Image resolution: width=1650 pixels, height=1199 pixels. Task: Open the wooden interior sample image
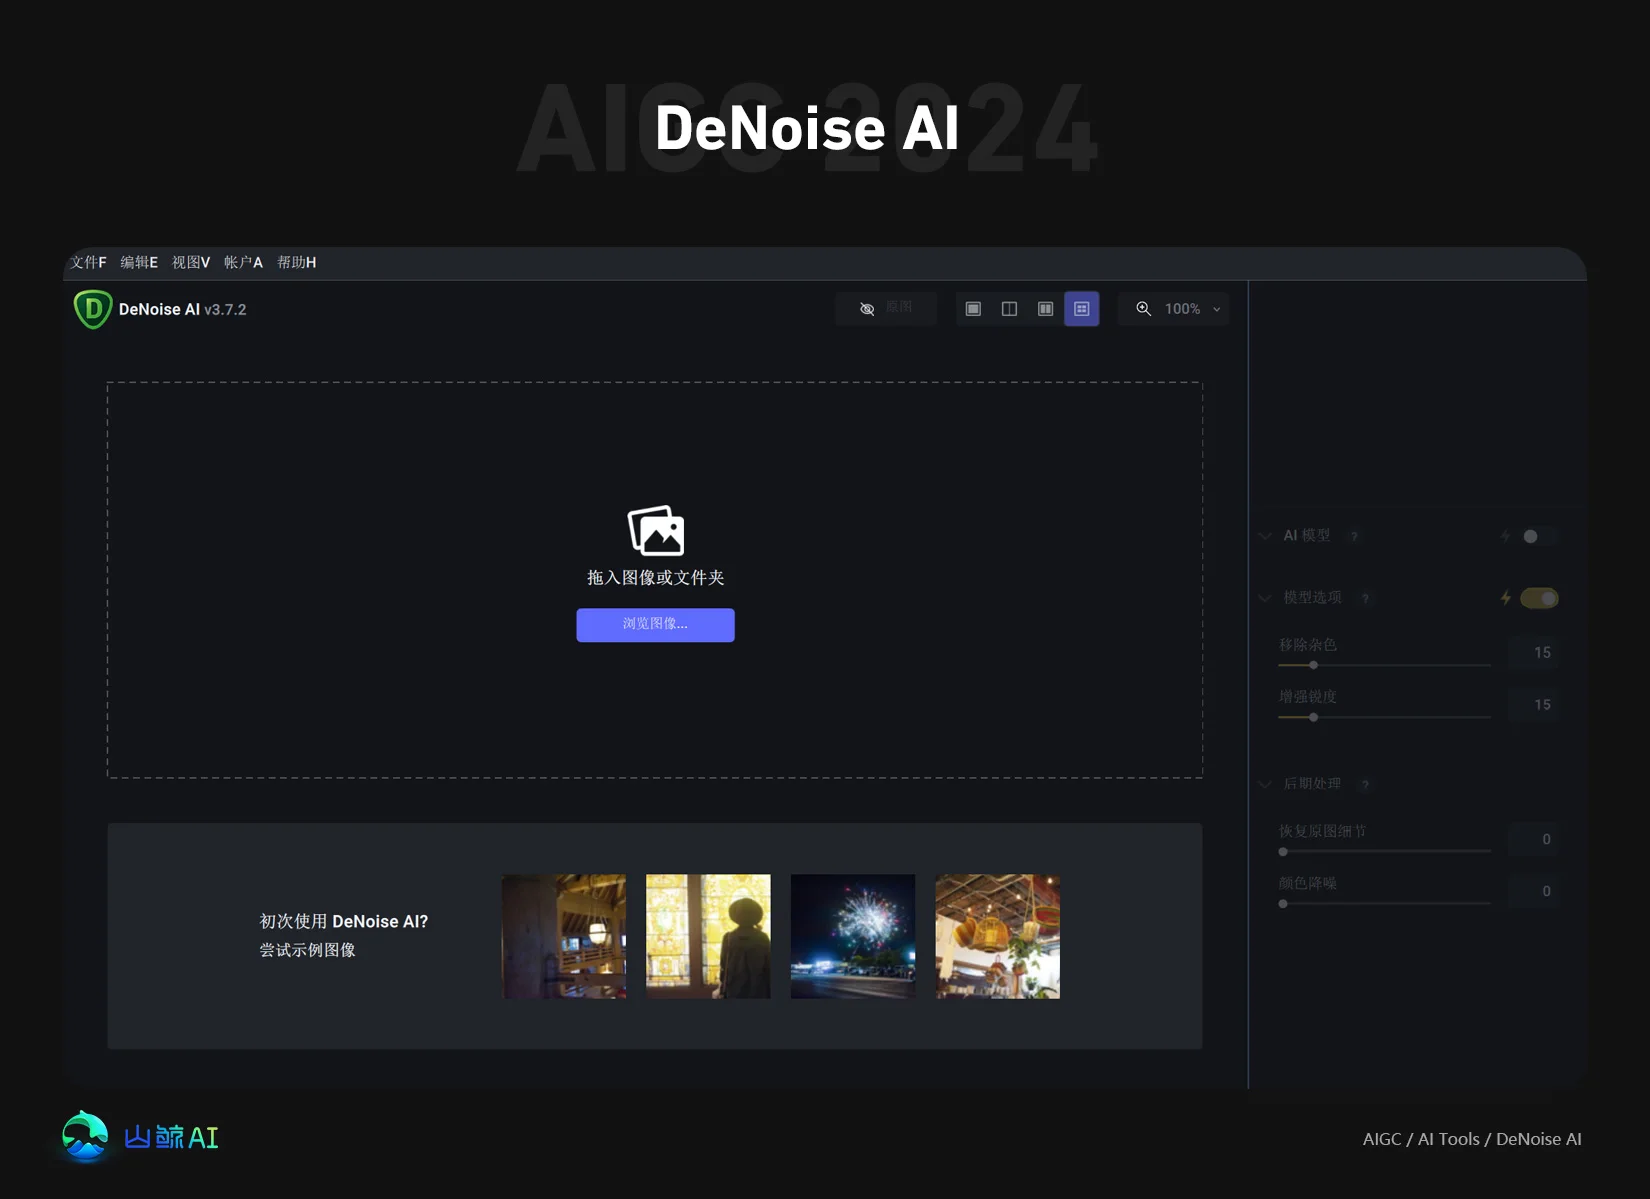(564, 937)
